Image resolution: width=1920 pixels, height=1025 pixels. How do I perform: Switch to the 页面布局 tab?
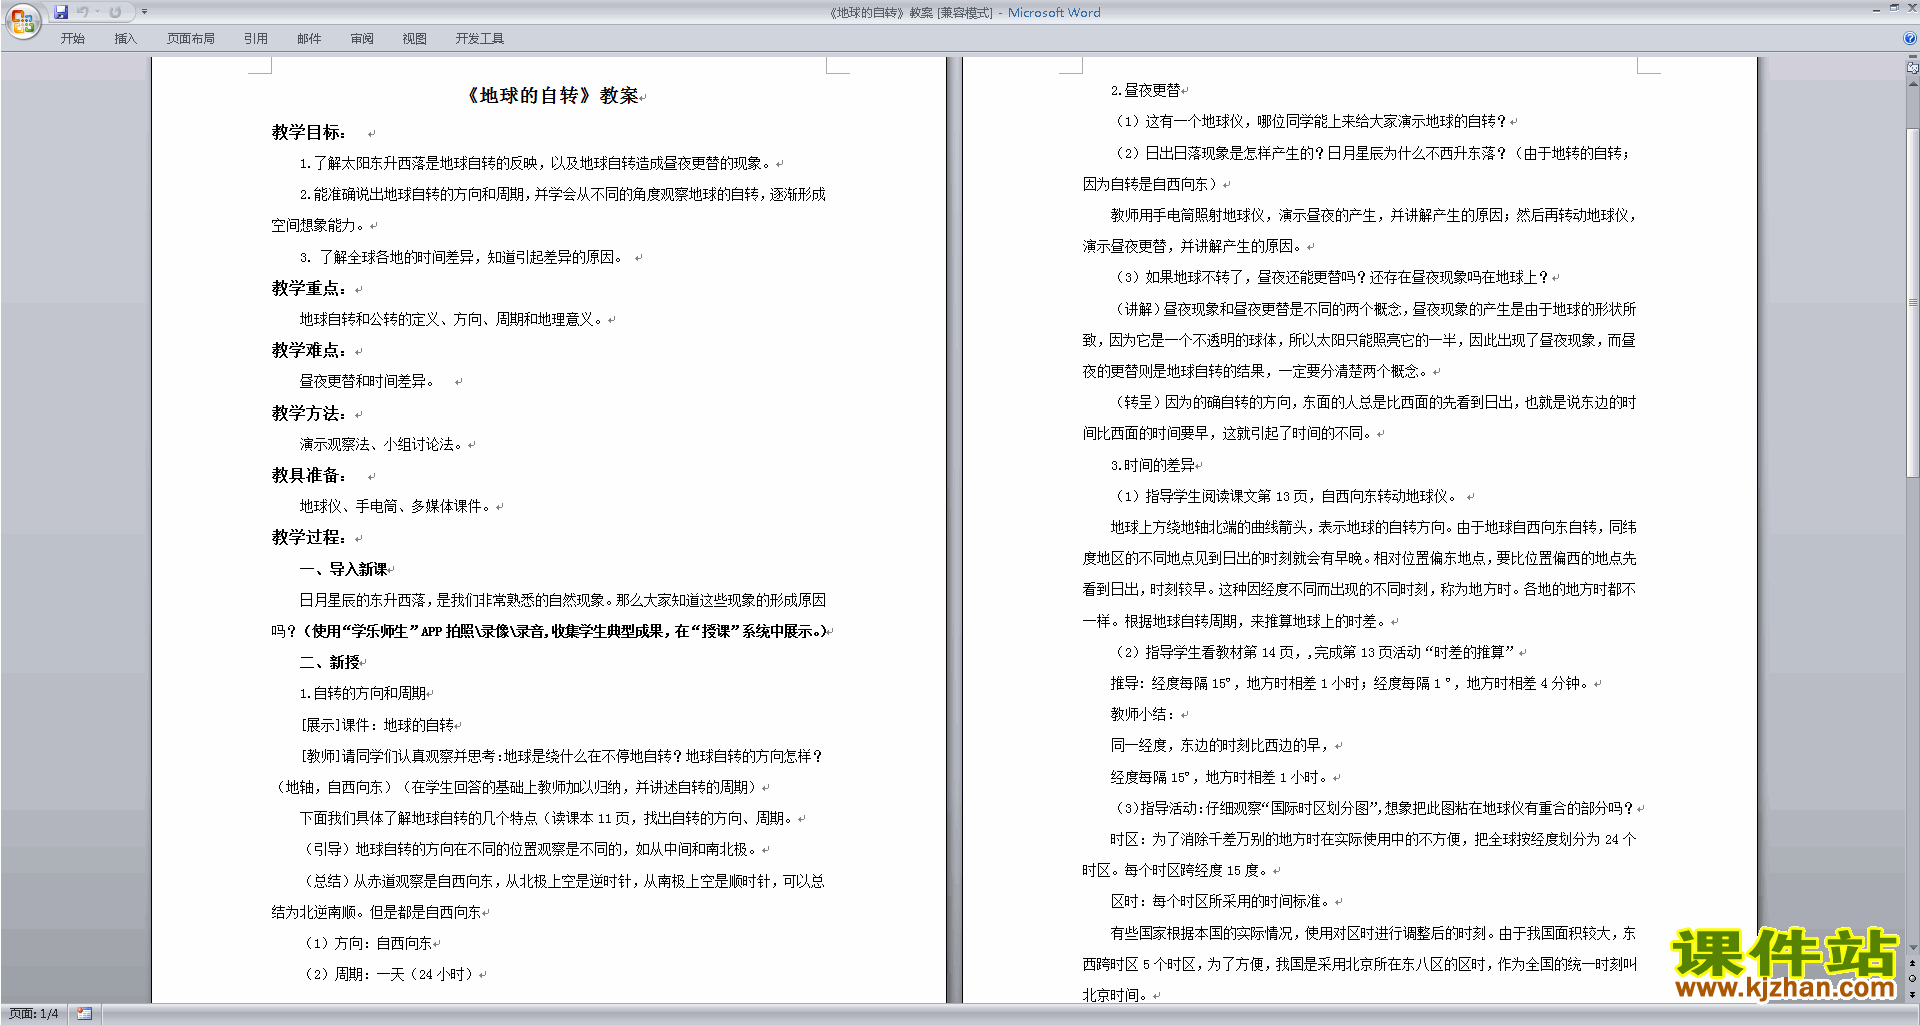point(191,39)
